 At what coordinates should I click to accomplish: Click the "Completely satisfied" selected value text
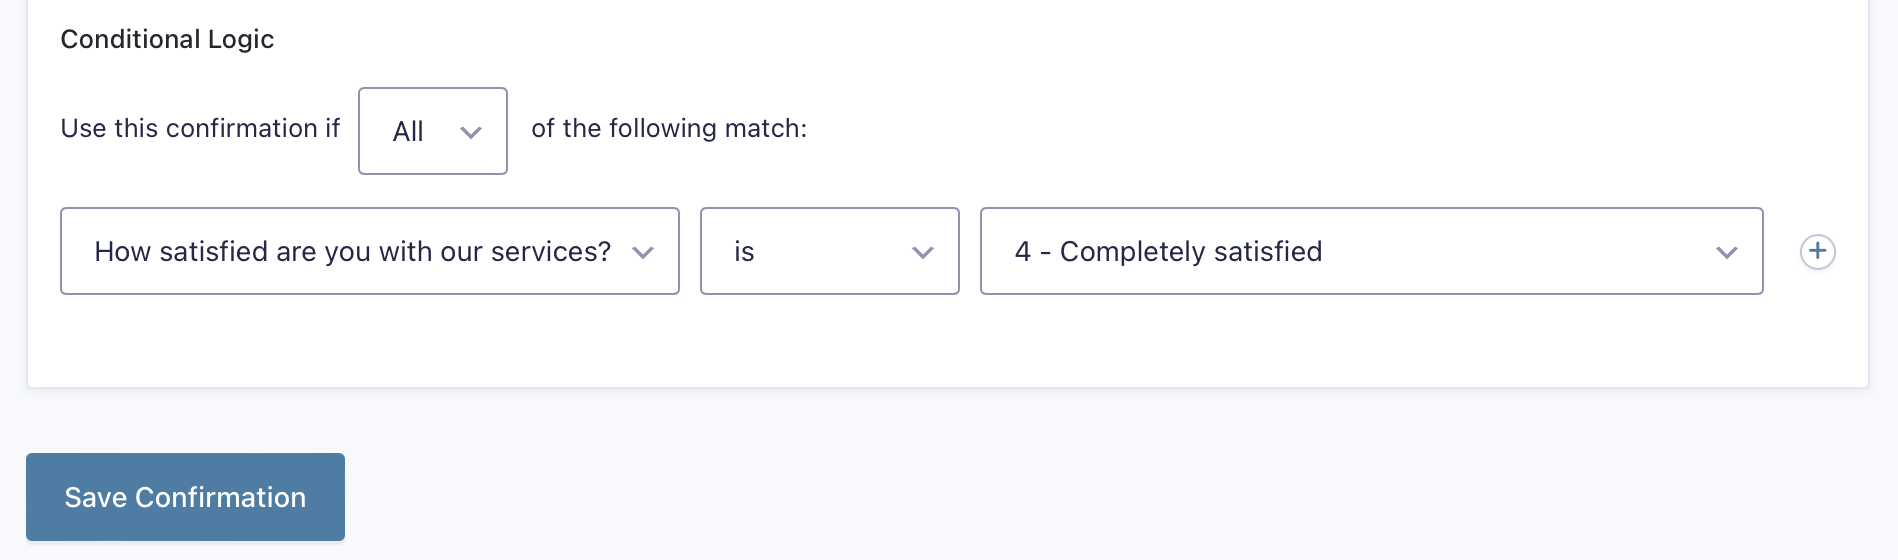[x=1191, y=251]
